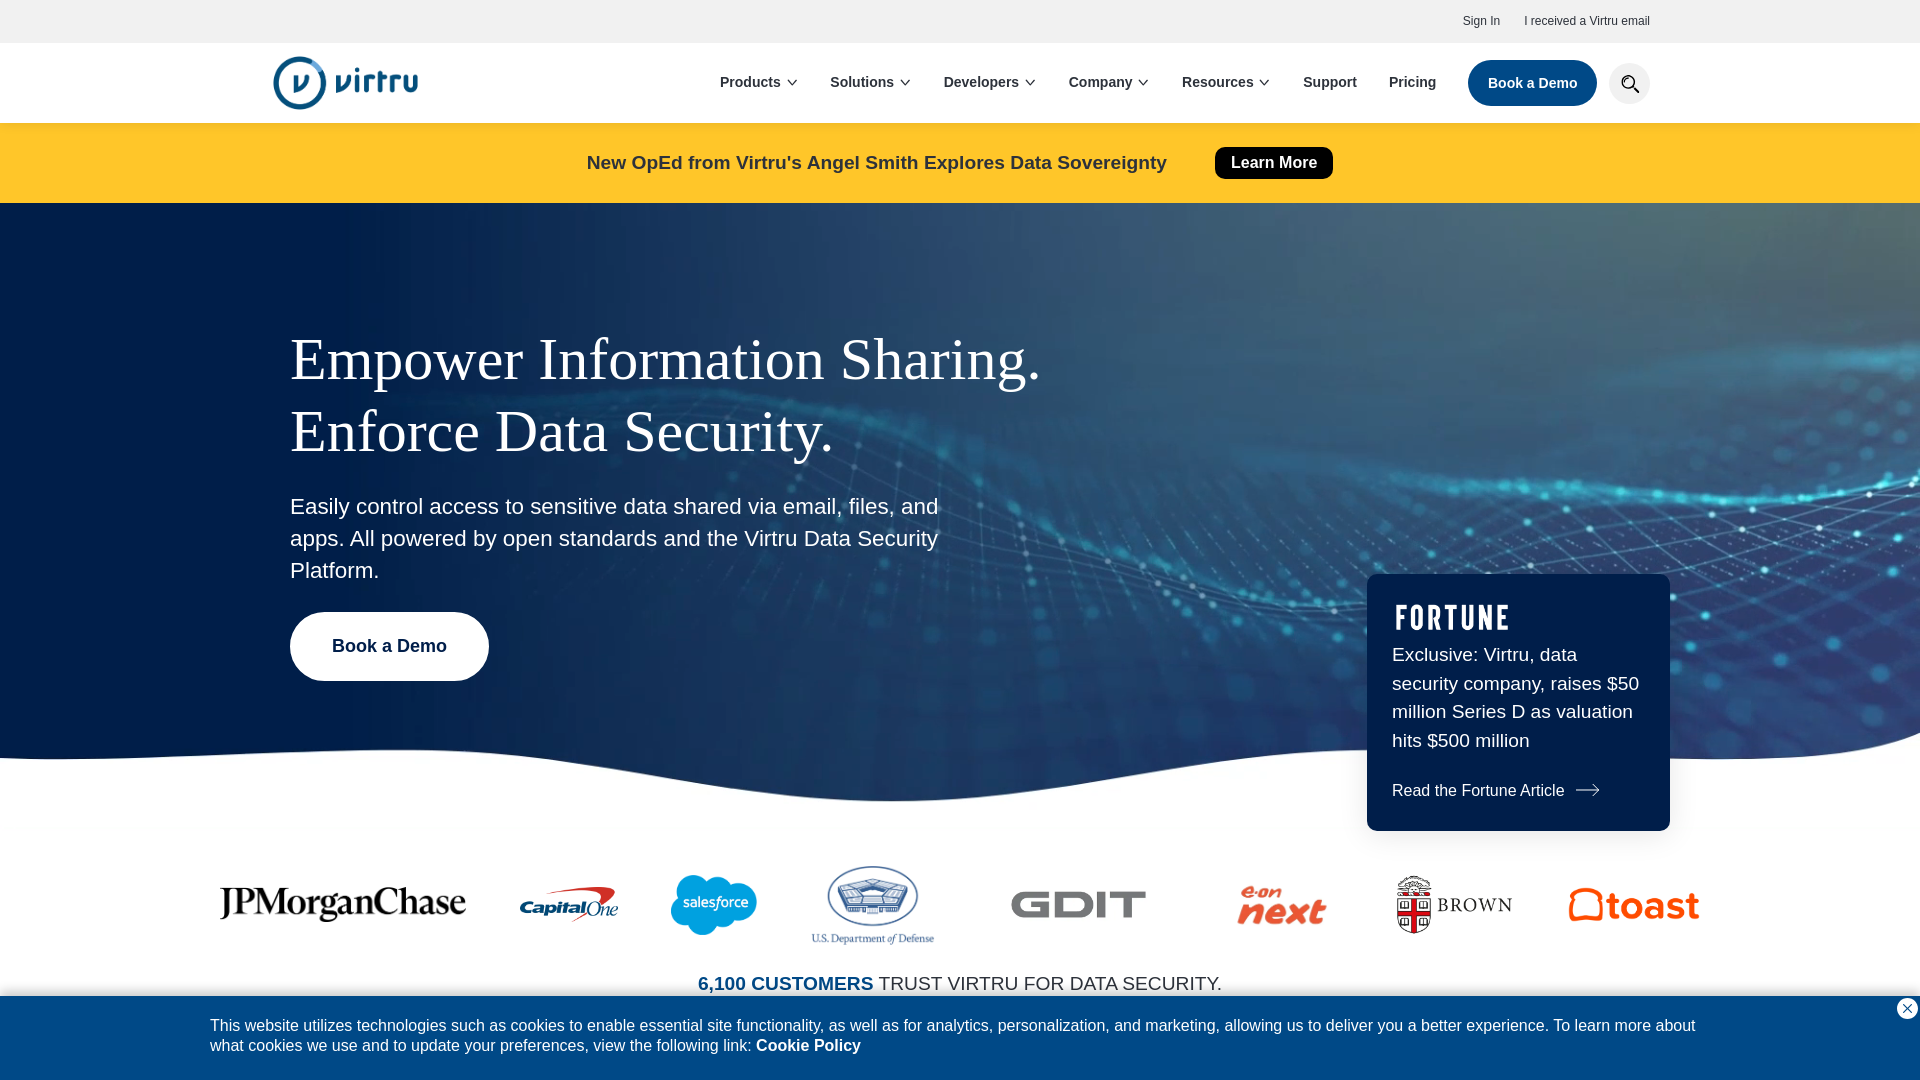Open the search magnifier icon

click(x=1629, y=83)
